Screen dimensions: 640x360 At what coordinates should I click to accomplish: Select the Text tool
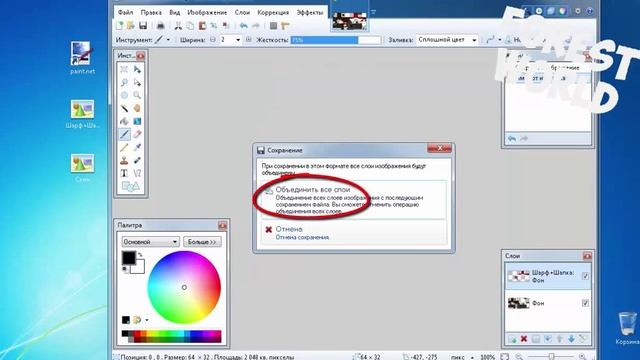tap(124, 173)
